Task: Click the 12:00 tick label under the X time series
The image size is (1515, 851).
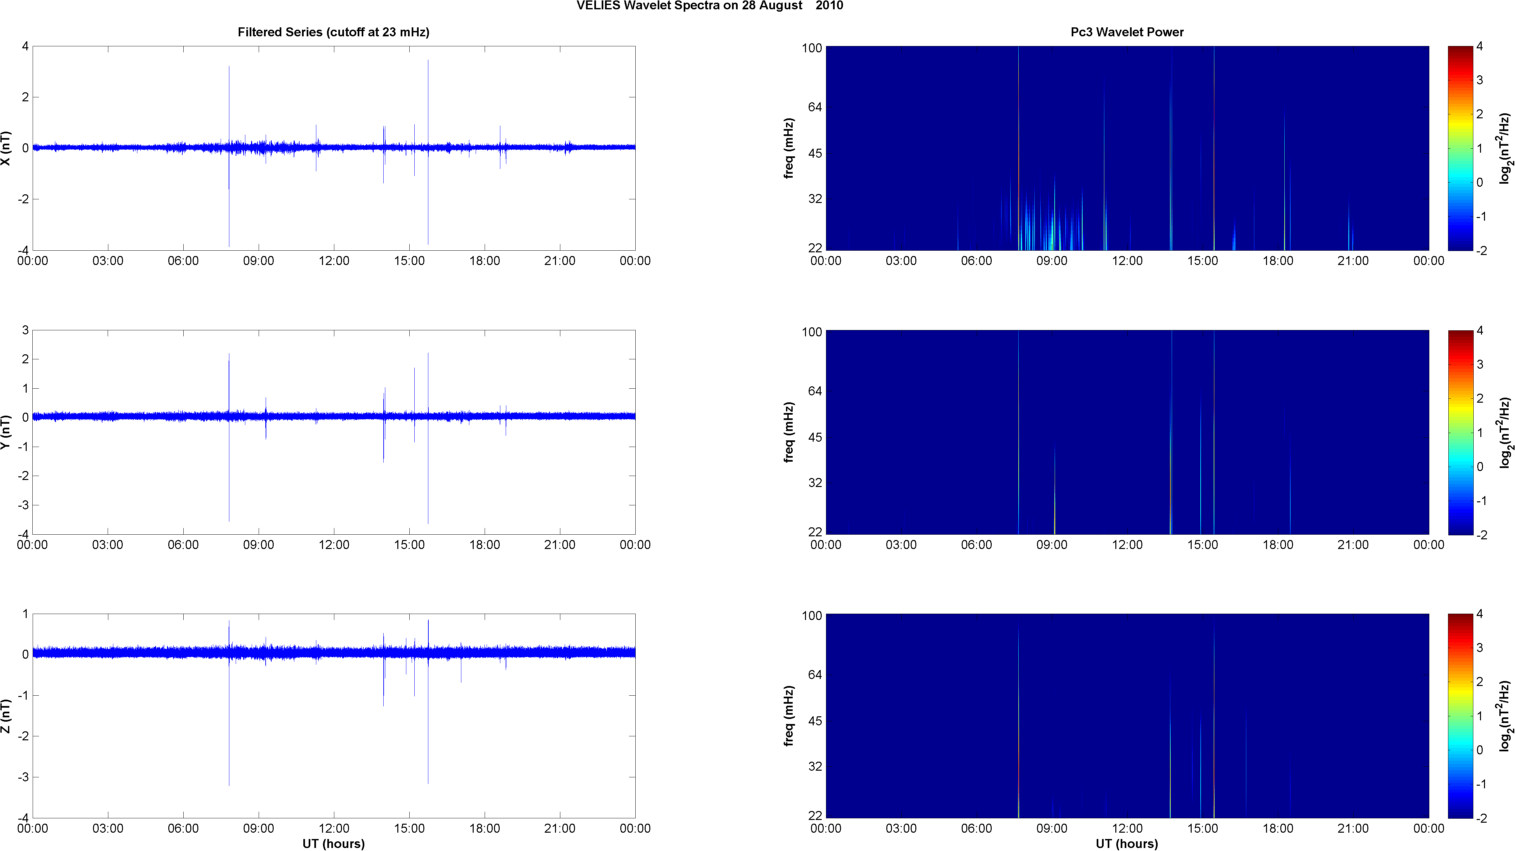Action: [334, 261]
